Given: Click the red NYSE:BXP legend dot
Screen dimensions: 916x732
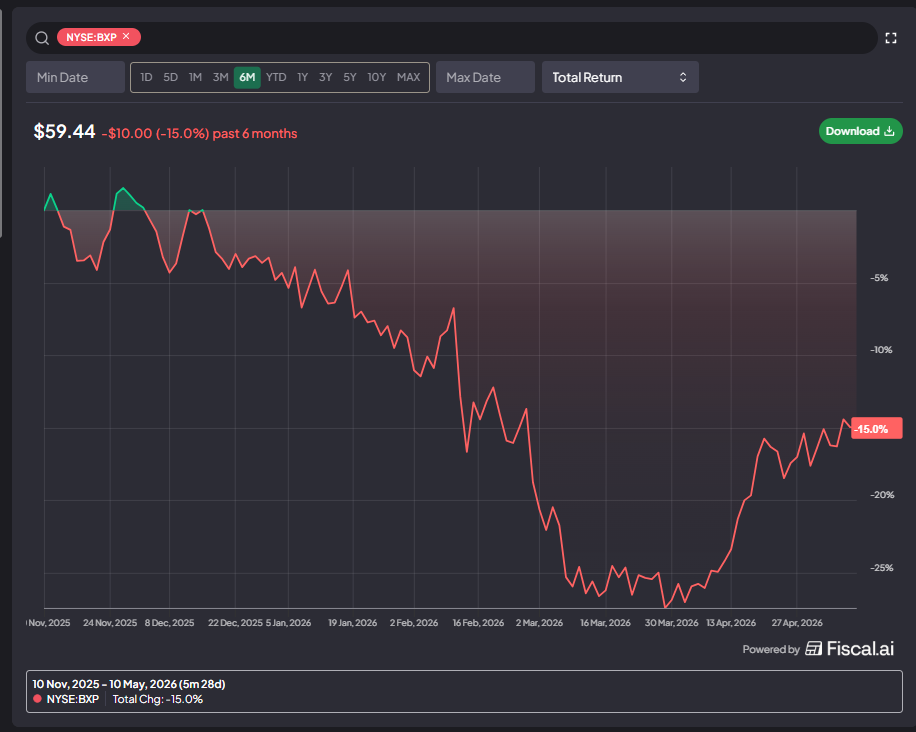Looking at the screenshot, I should point(37,699).
